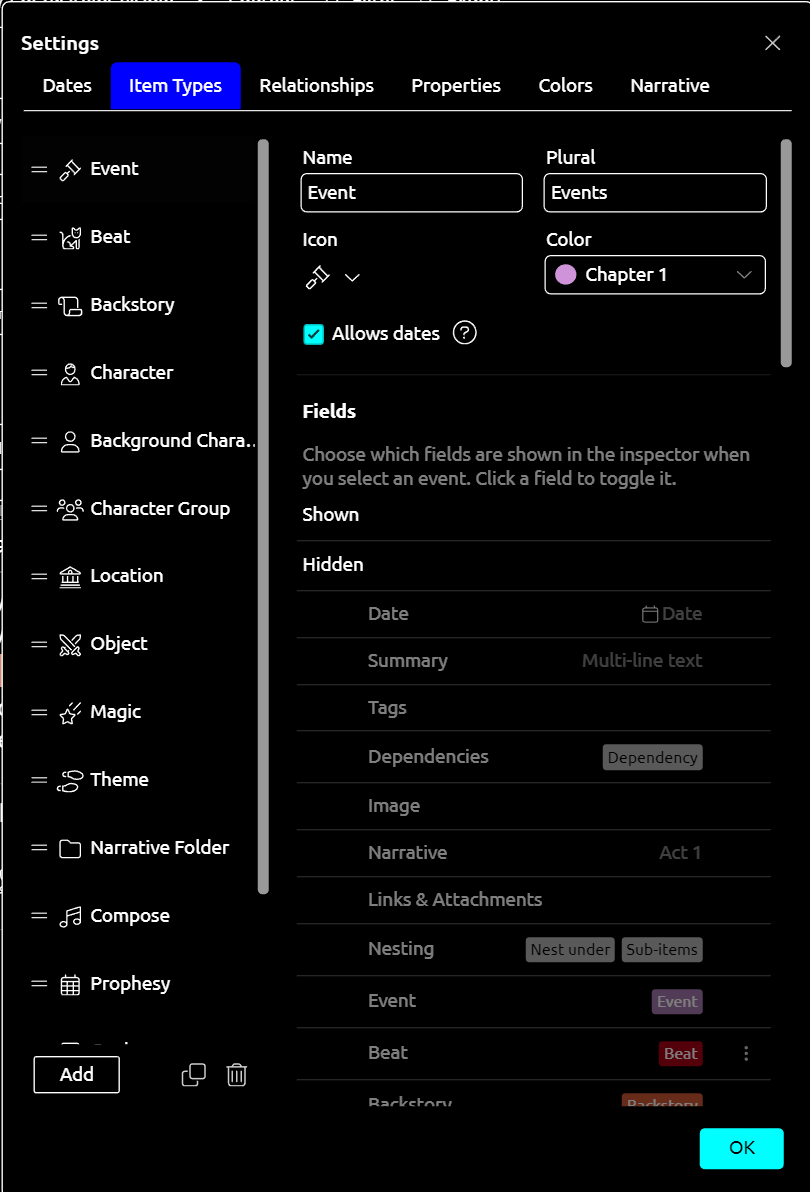This screenshot has width=810, height=1192.
Task: Select the Object crossed swords icon
Action: 70,644
